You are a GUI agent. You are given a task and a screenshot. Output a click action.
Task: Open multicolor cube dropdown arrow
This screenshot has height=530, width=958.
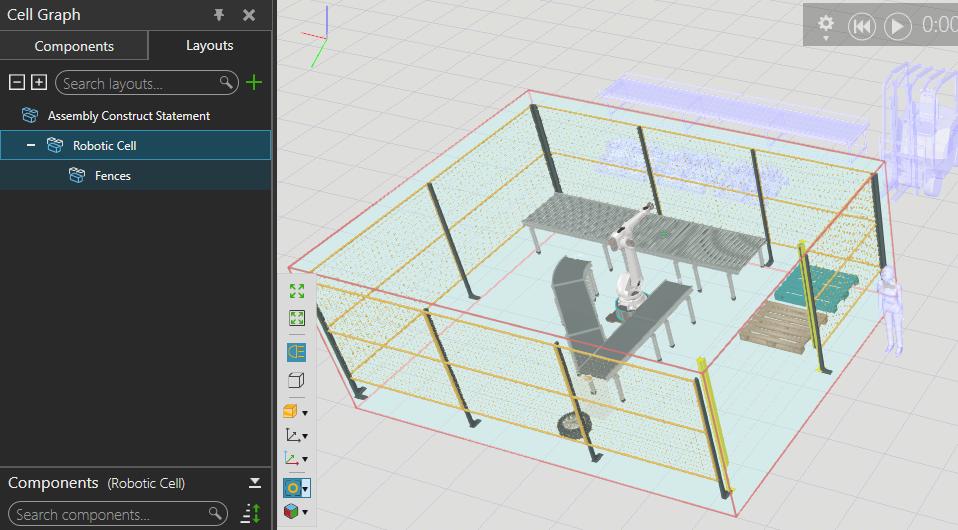pyautogui.click(x=305, y=512)
